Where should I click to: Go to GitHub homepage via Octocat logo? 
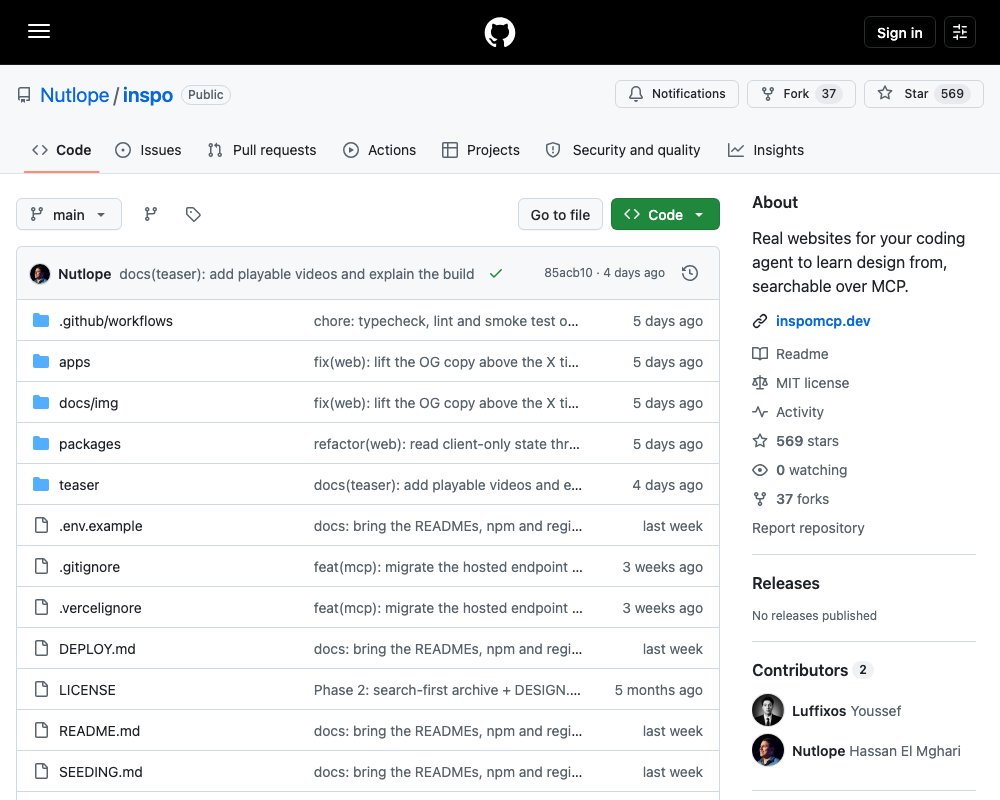pos(499,32)
